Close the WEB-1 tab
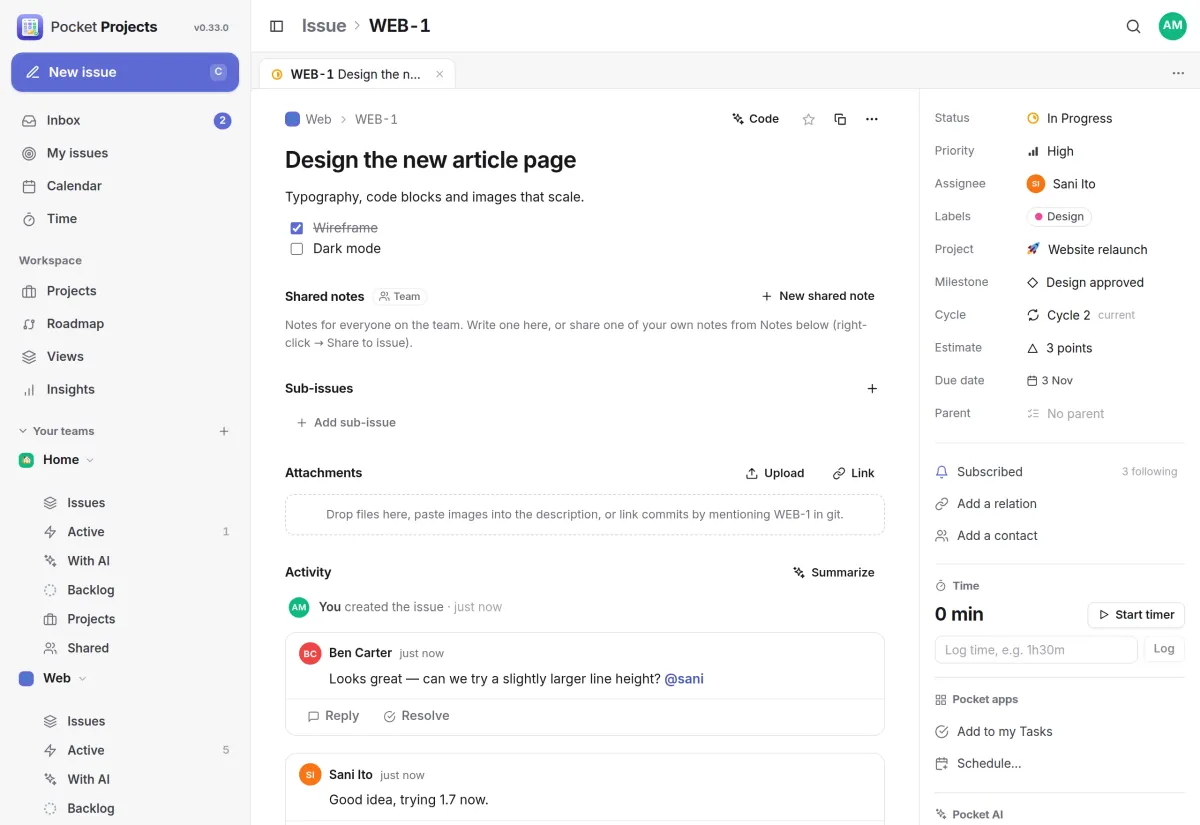The height and width of the screenshot is (825, 1200). [x=439, y=74]
